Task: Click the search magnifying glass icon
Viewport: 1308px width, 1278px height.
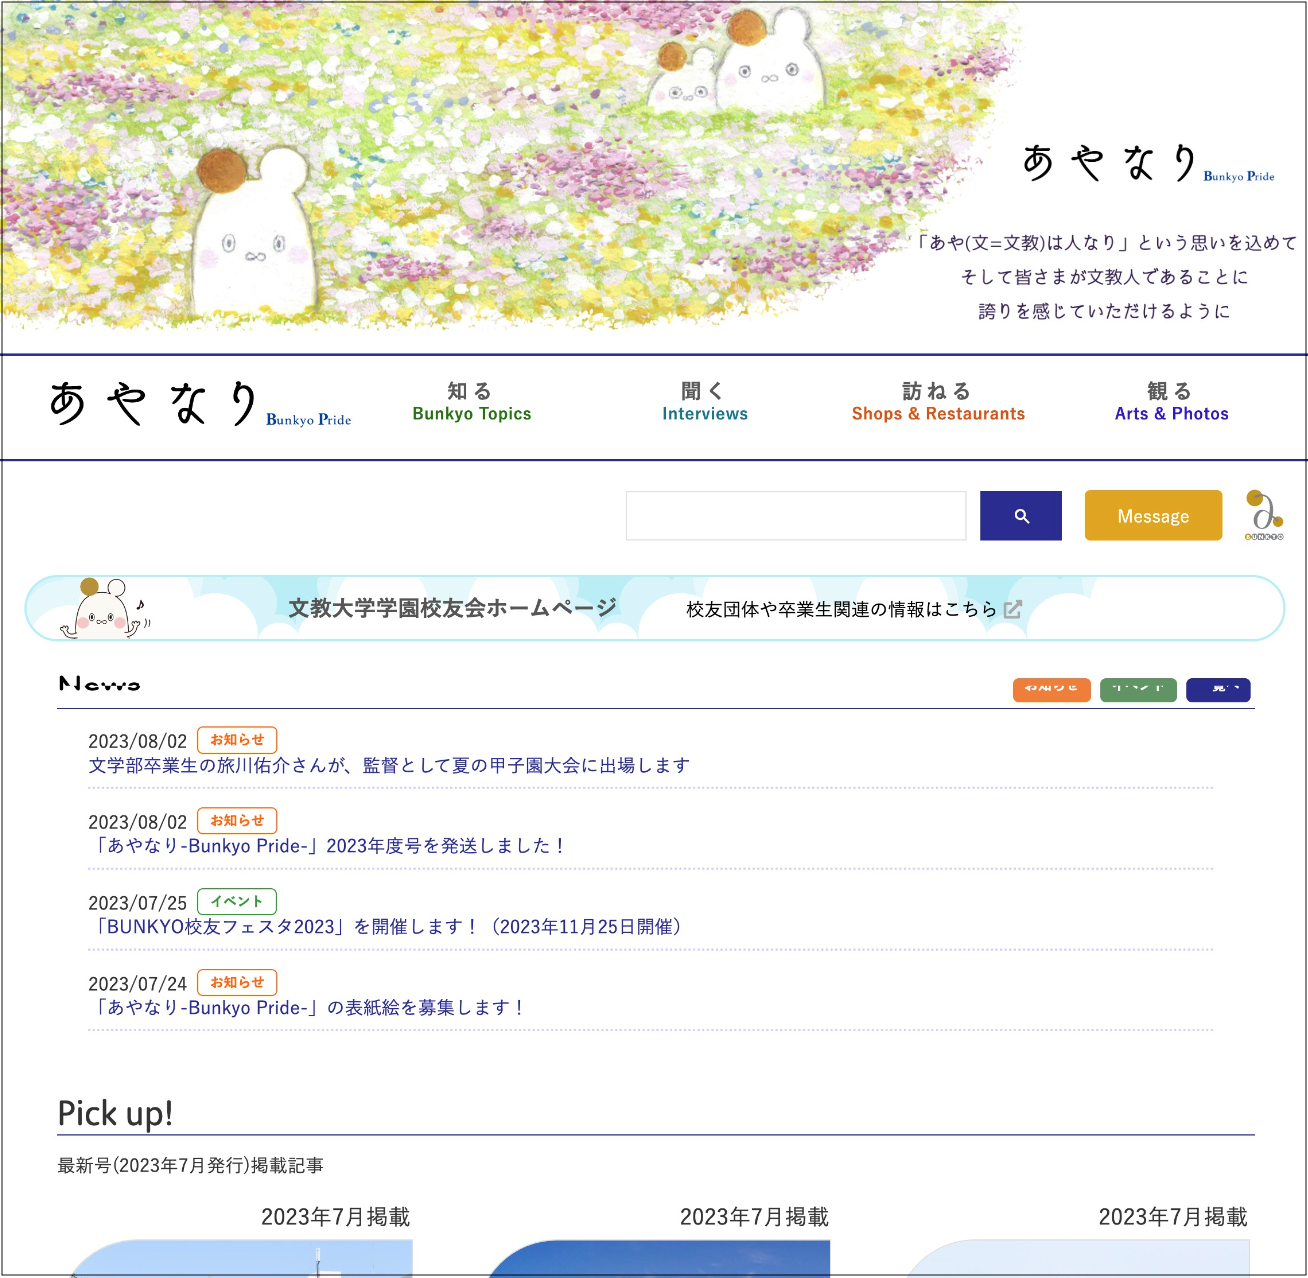Action: point(1020,515)
